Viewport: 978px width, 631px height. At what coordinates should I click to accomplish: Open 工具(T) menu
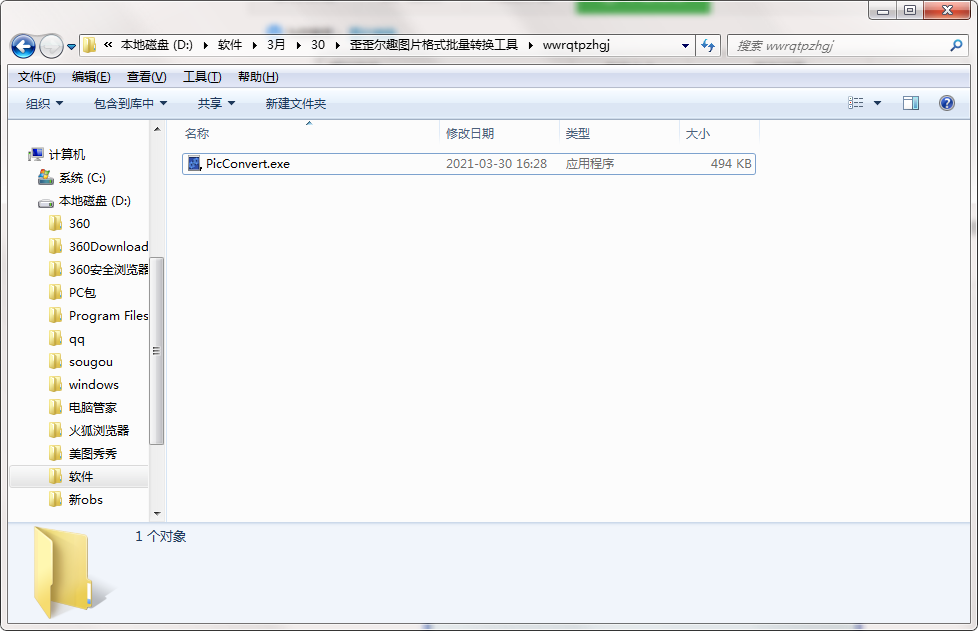pos(201,77)
